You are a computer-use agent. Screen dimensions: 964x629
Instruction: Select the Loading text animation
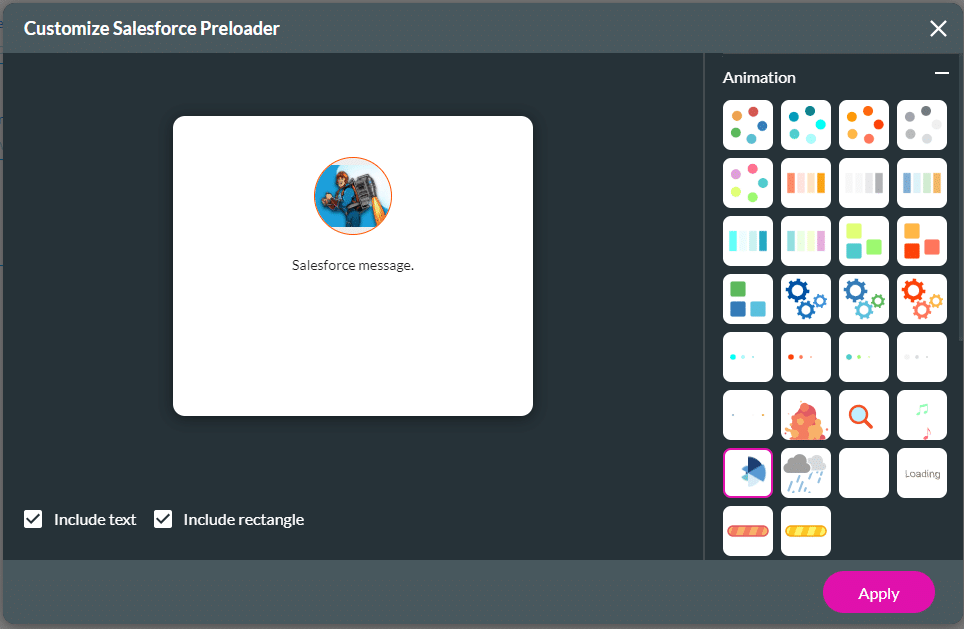922,473
